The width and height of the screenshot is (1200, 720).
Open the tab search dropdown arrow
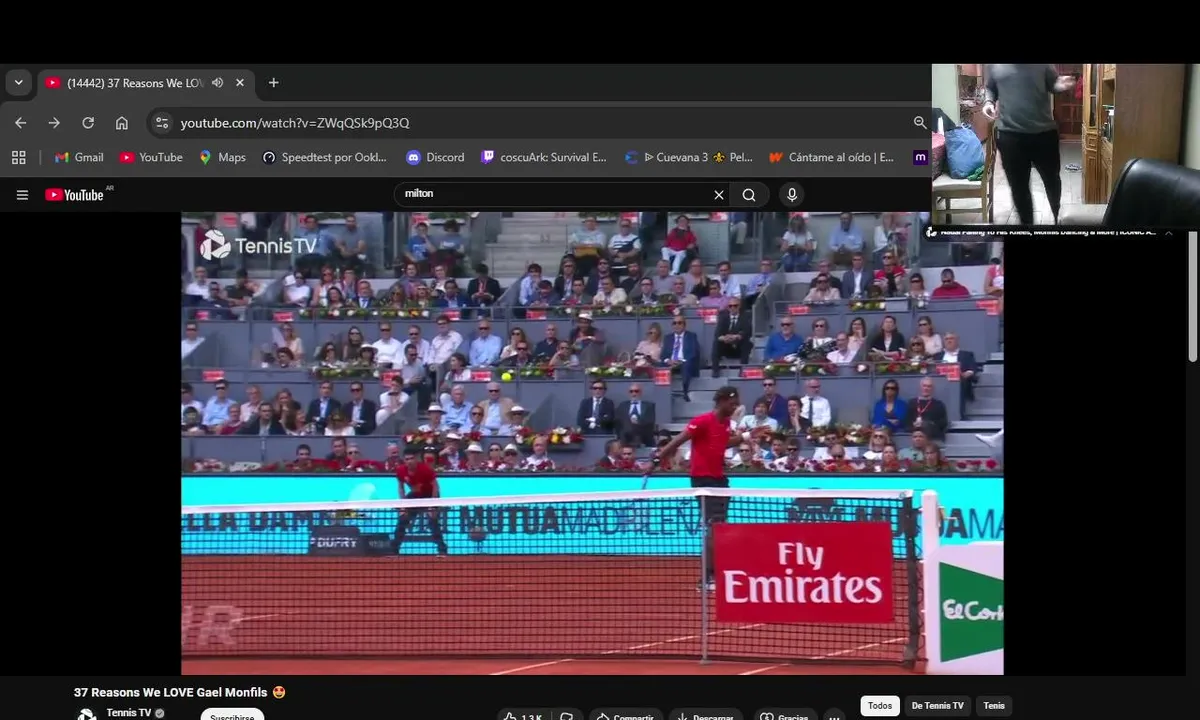[18, 83]
